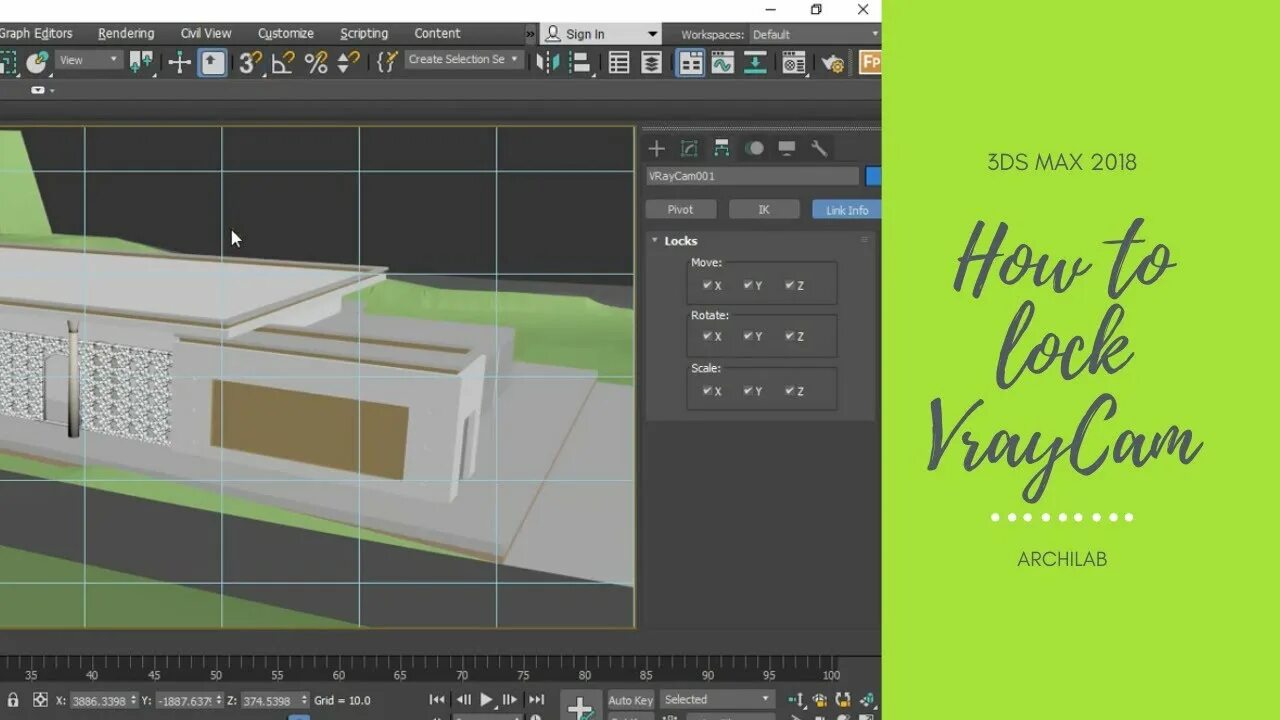Toggle the Auto Key button
Image resolution: width=1280 pixels, height=720 pixels.
point(630,700)
